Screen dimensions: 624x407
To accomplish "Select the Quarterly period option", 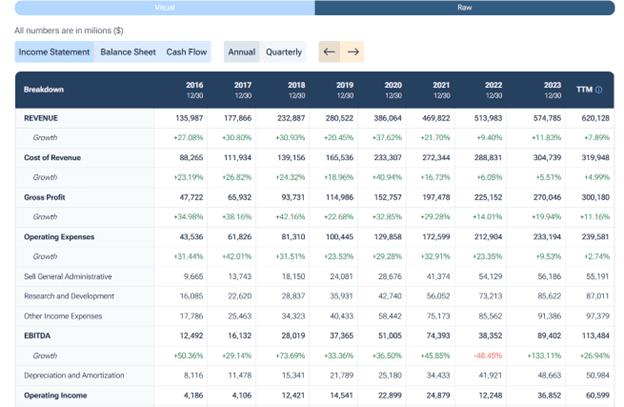I will point(284,52).
